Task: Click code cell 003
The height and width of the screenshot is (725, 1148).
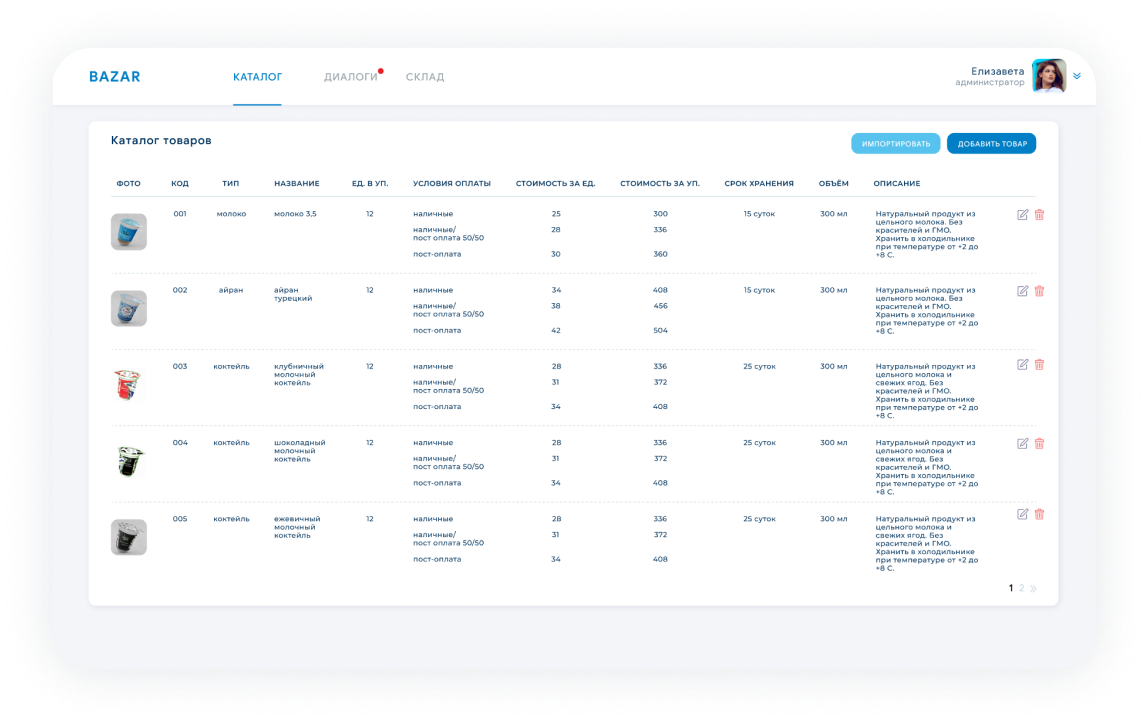Action: click(x=180, y=366)
